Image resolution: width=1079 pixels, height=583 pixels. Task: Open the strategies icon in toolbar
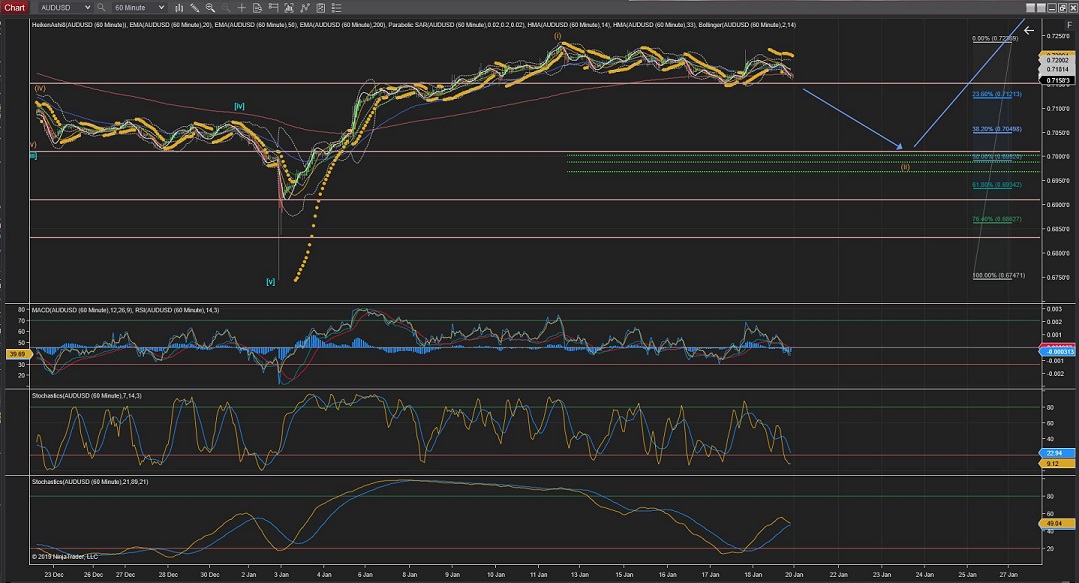(x=303, y=7)
